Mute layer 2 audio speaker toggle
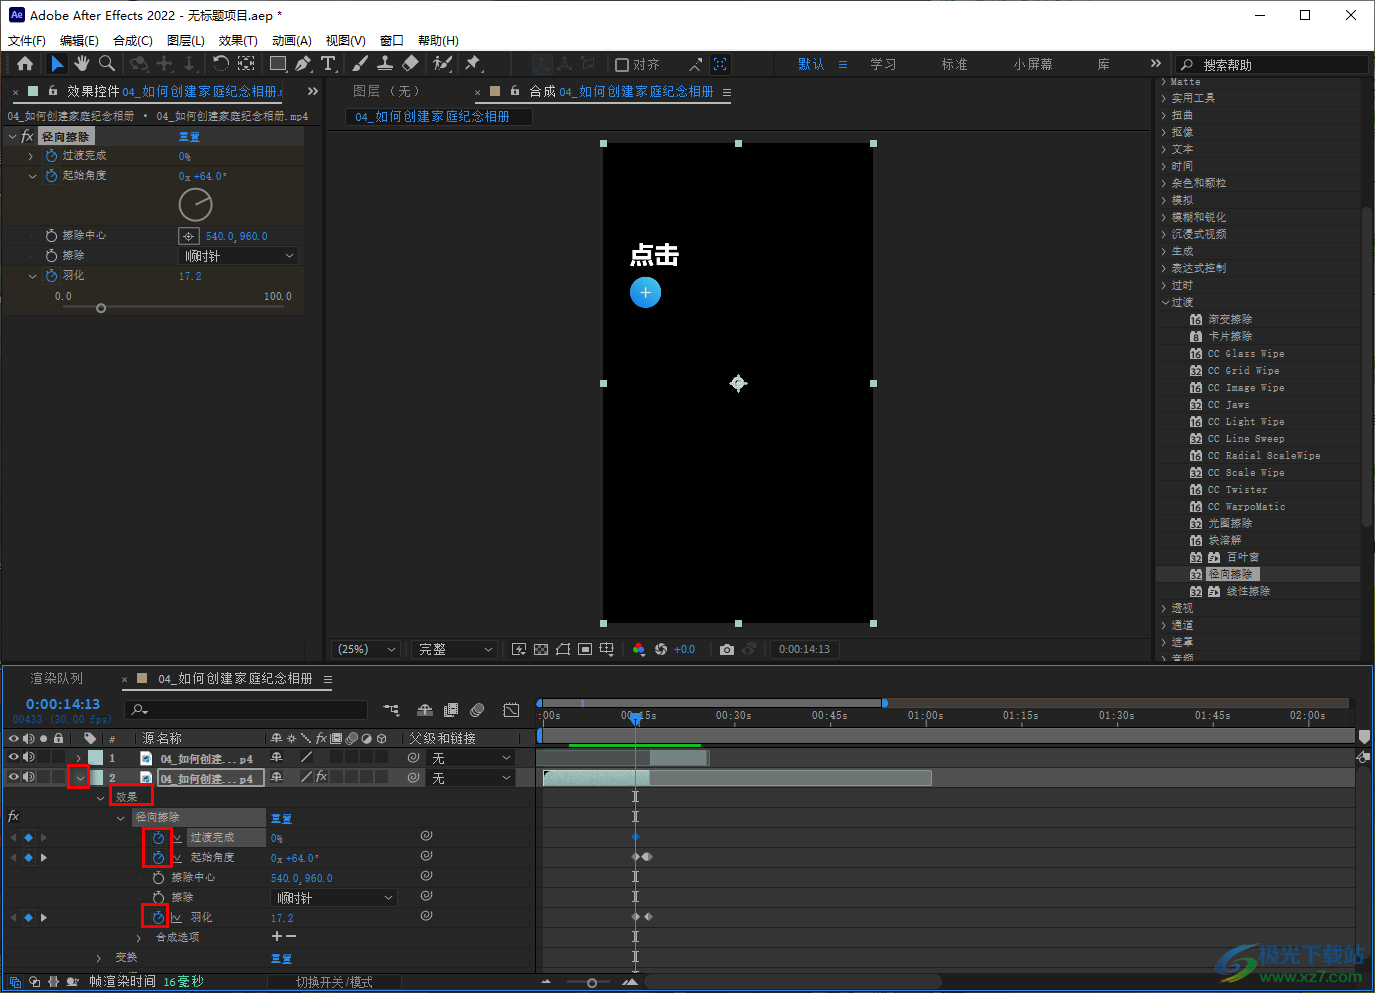This screenshot has width=1375, height=993. [x=29, y=777]
